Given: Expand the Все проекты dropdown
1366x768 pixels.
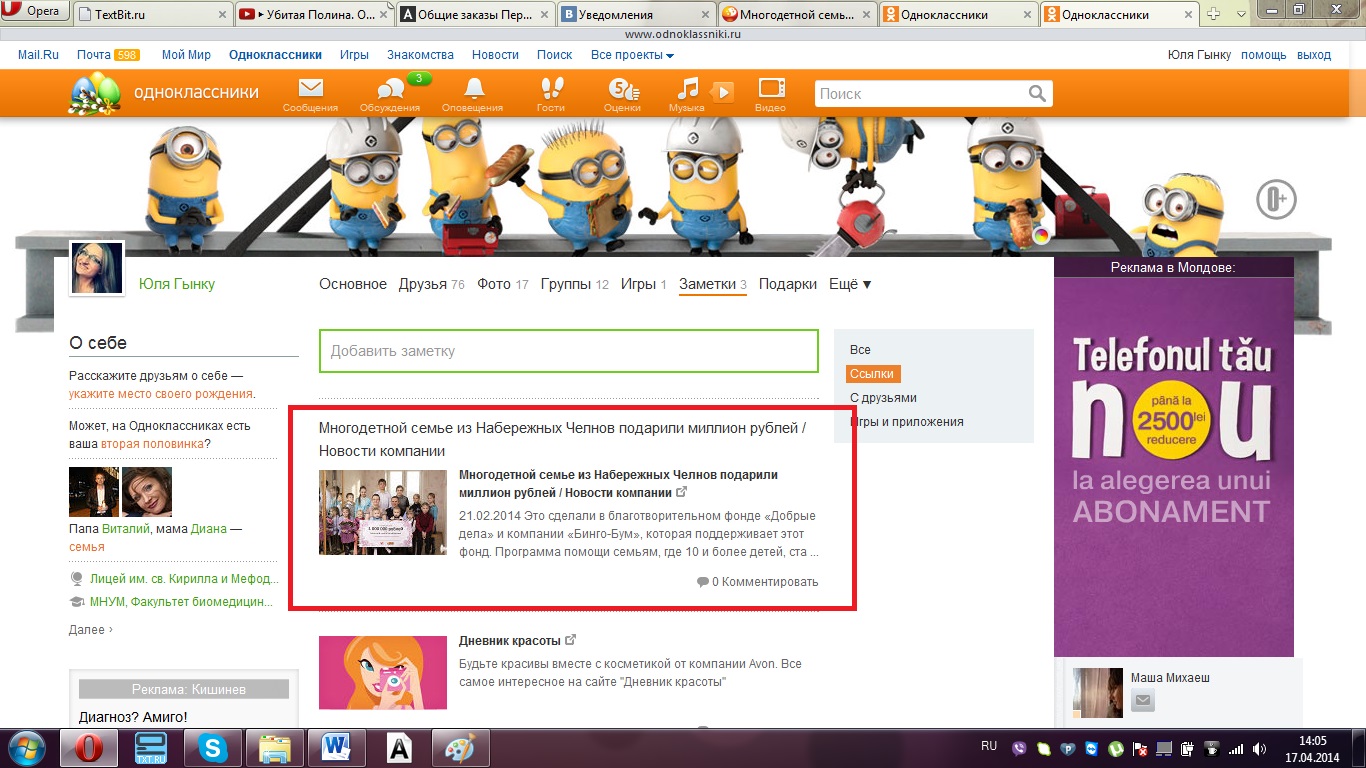Looking at the screenshot, I should pos(632,55).
